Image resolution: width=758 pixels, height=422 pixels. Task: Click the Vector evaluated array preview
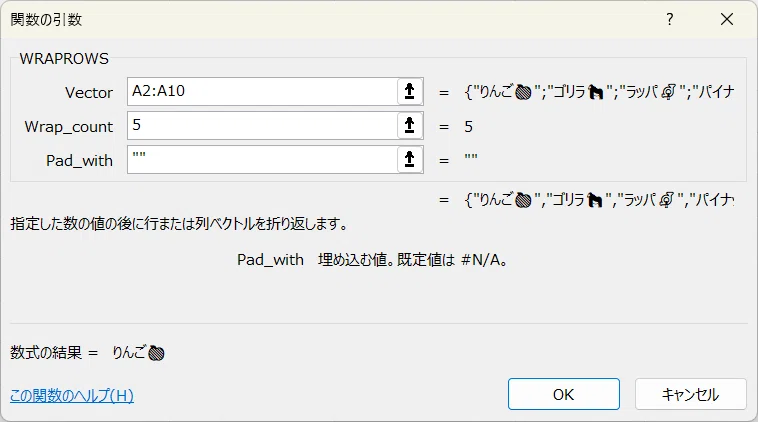[599, 92]
